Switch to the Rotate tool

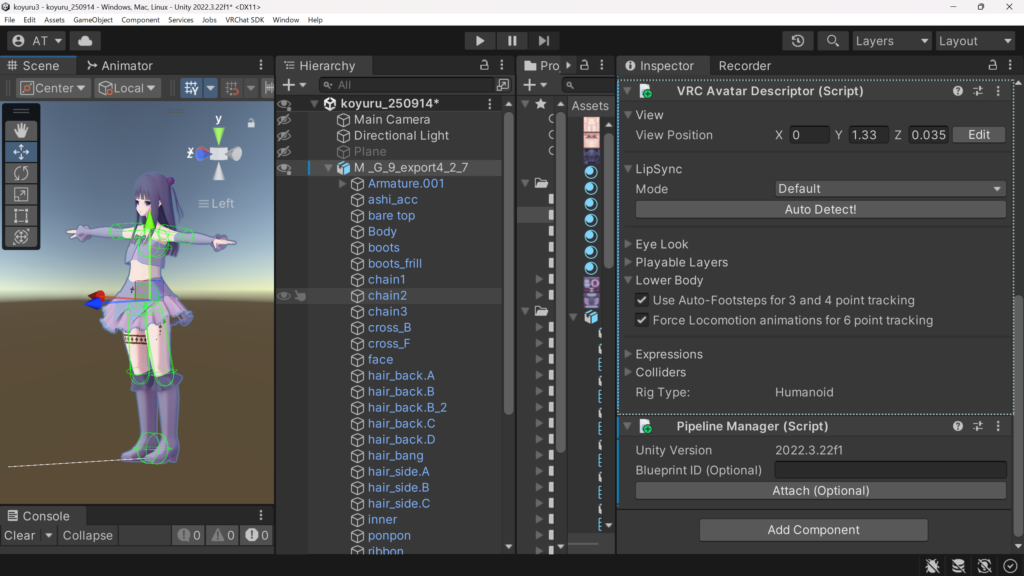20,173
